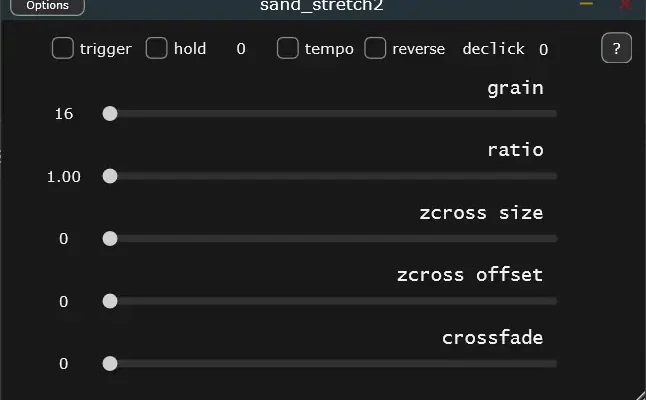
Task: Click the ratio slider handle
Action: pyautogui.click(x=110, y=176)
